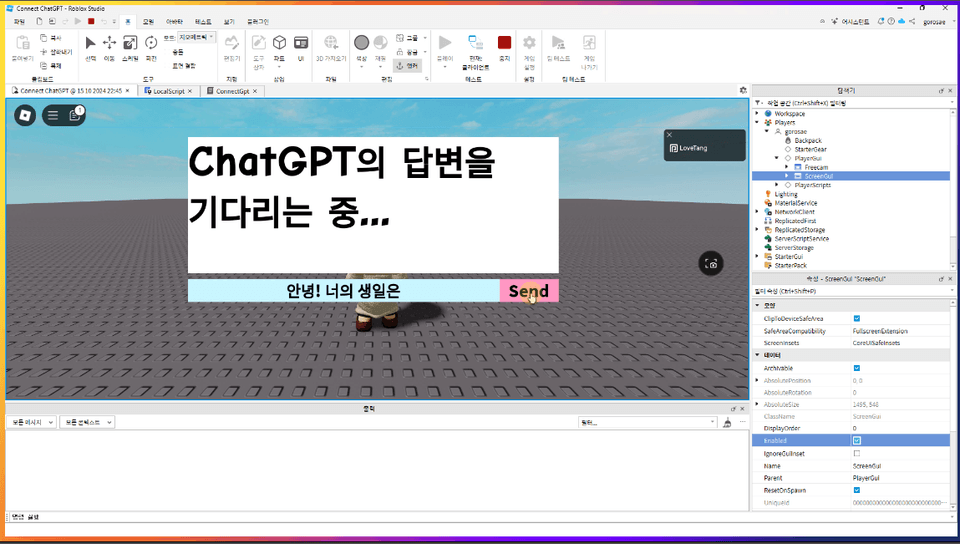960x544 pixels.
Task: Open the gray Color circle picker
Action: pyautogui.click(x=361, y=42)
